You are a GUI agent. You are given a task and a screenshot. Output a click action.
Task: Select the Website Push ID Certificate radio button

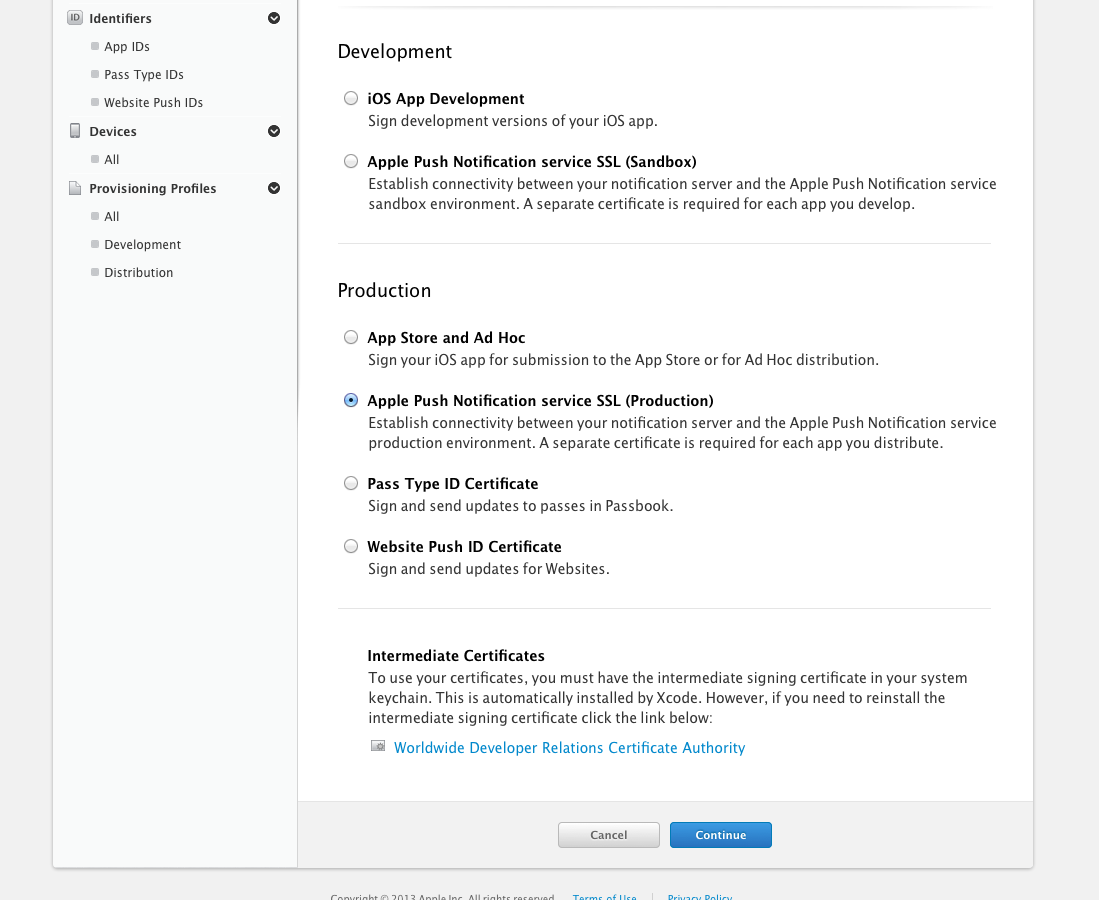[x=351, y=546]
